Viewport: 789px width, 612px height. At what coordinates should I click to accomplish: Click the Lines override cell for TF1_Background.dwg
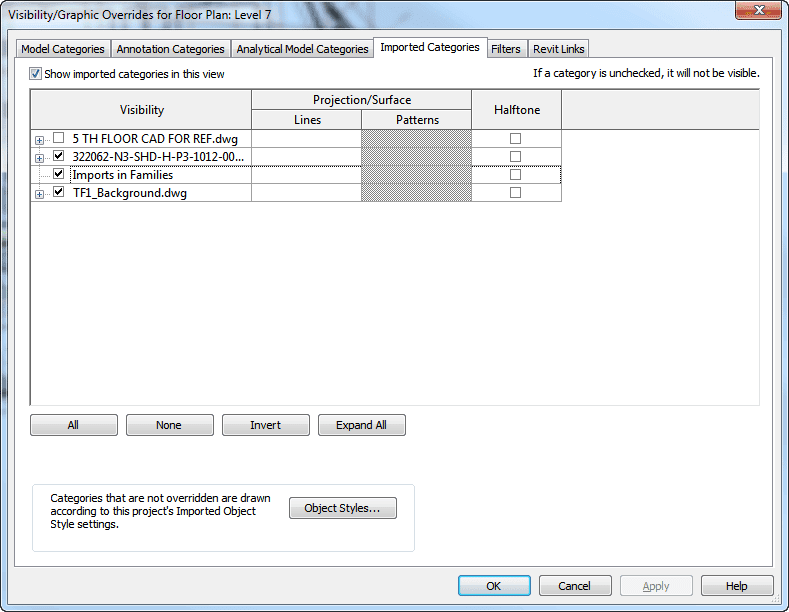305,193
